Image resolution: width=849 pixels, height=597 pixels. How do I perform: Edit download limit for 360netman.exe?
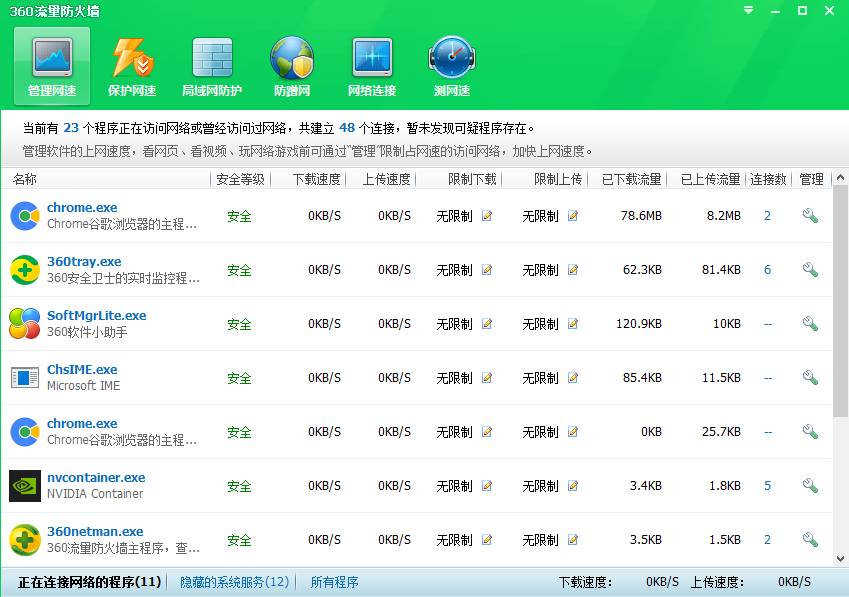point(487,540)
